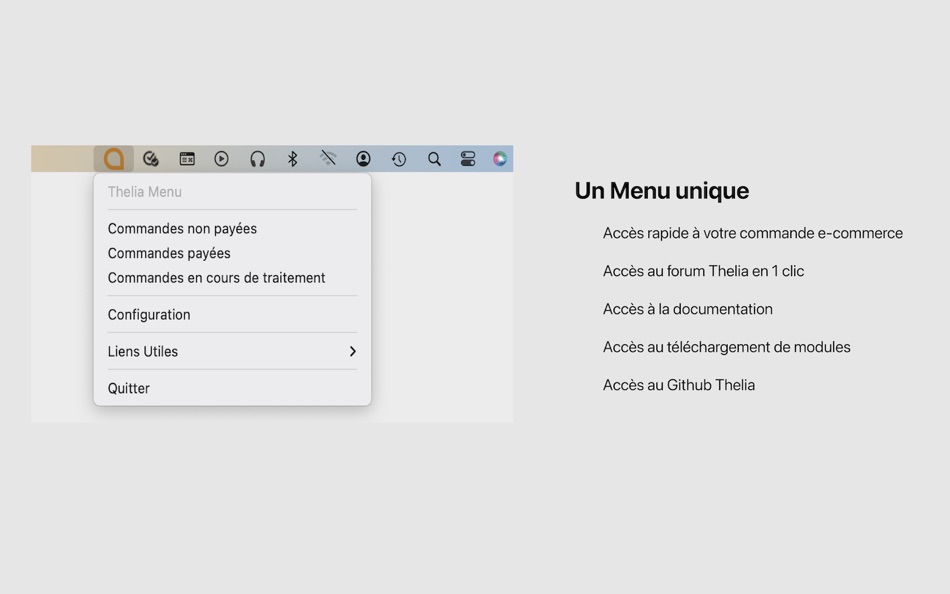The image size is (950, 594).
Task: Open the user account icon in menu bar
Action: (363, 159)
